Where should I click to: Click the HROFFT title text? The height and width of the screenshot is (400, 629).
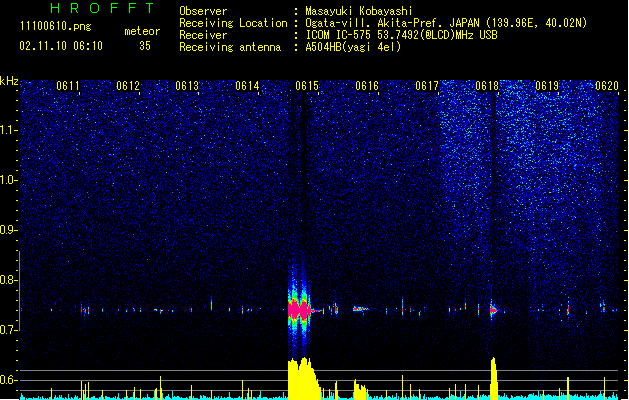pyautogui.click(x=103, y=8)
